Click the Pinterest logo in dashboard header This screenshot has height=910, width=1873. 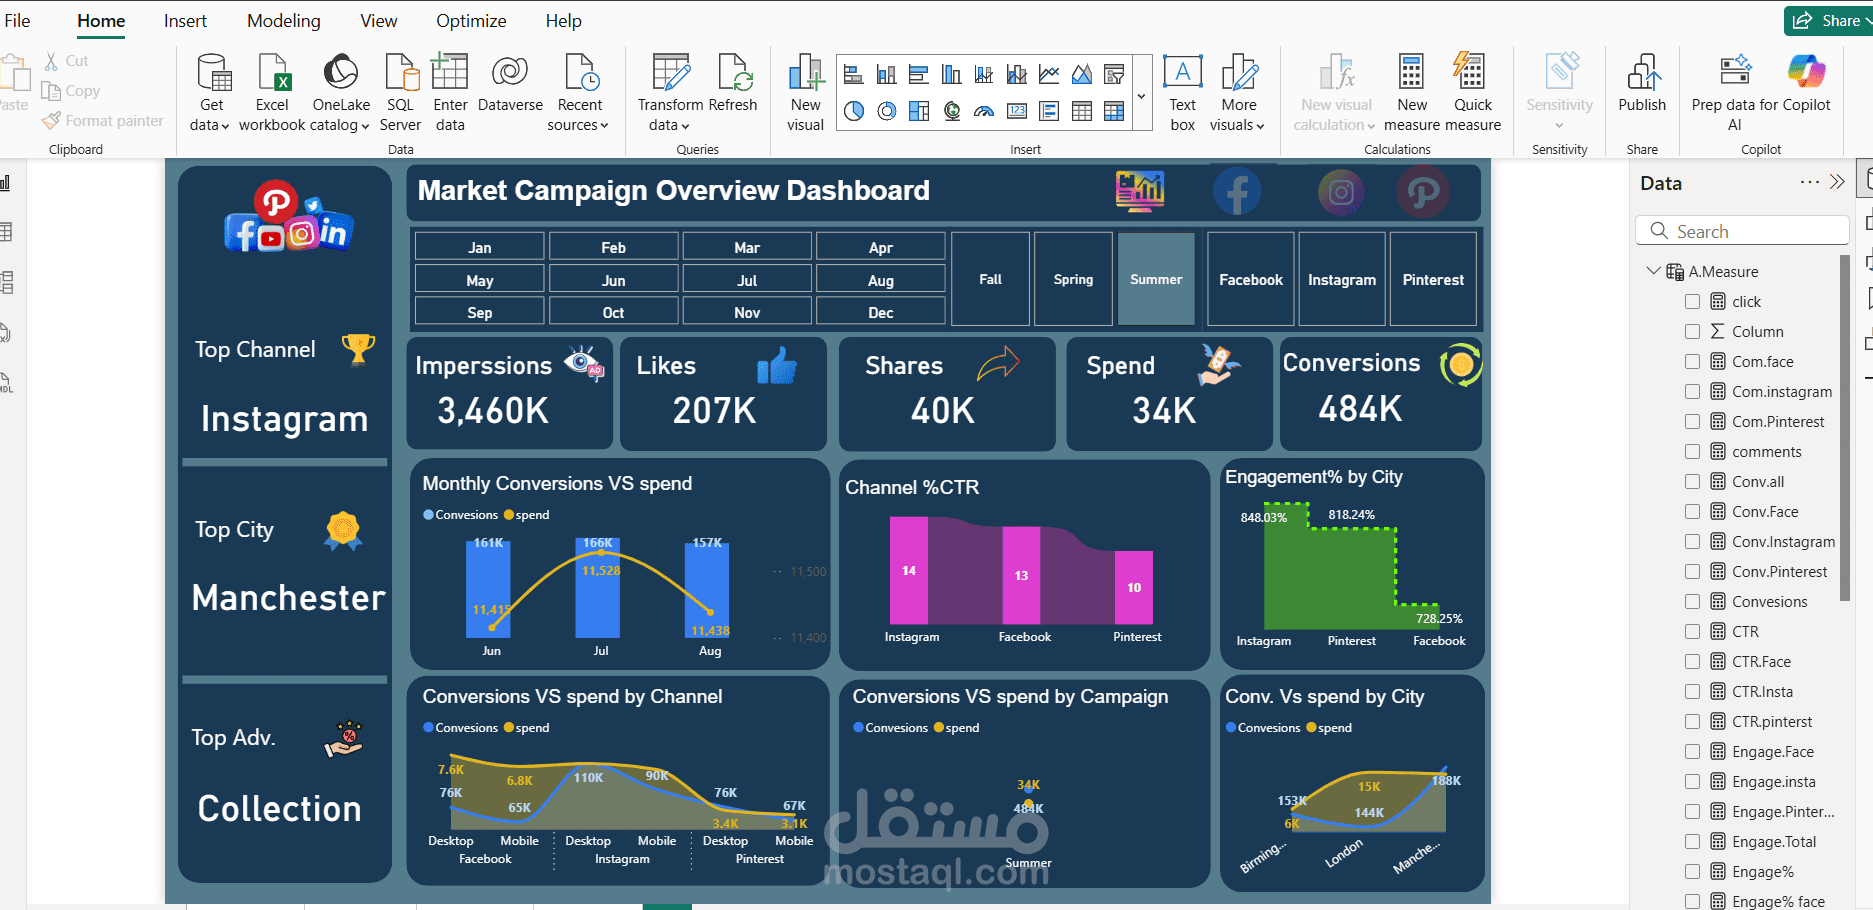1423,191
